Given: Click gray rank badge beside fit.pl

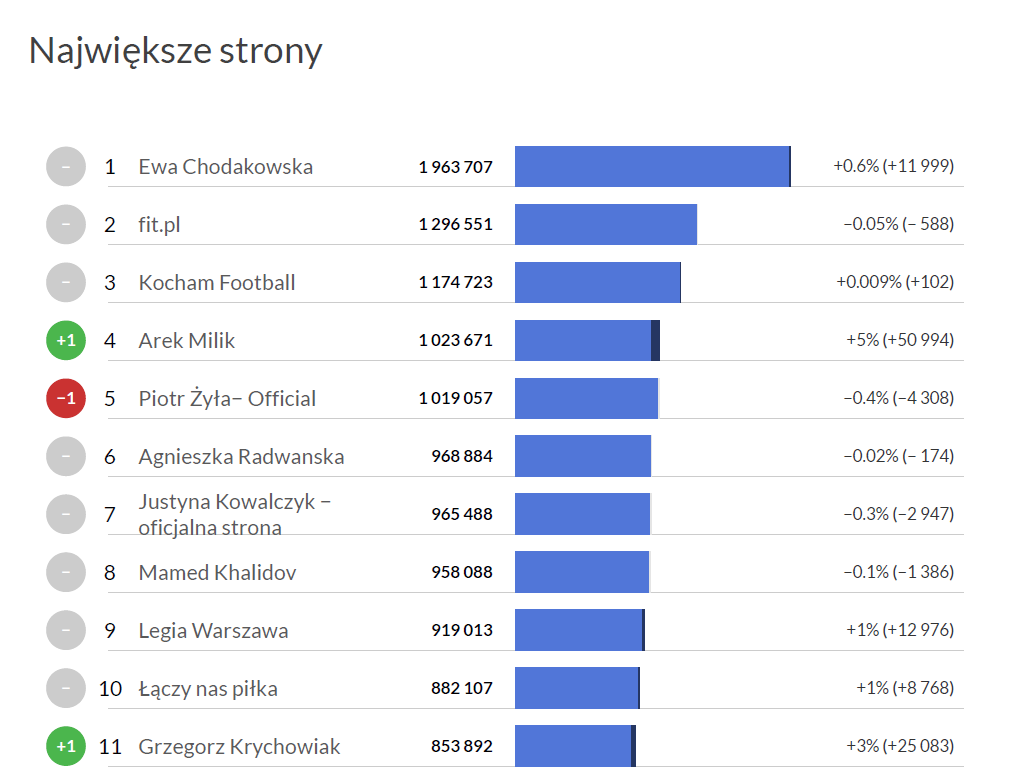Looking at the screenshot, I should click(66, 225).
